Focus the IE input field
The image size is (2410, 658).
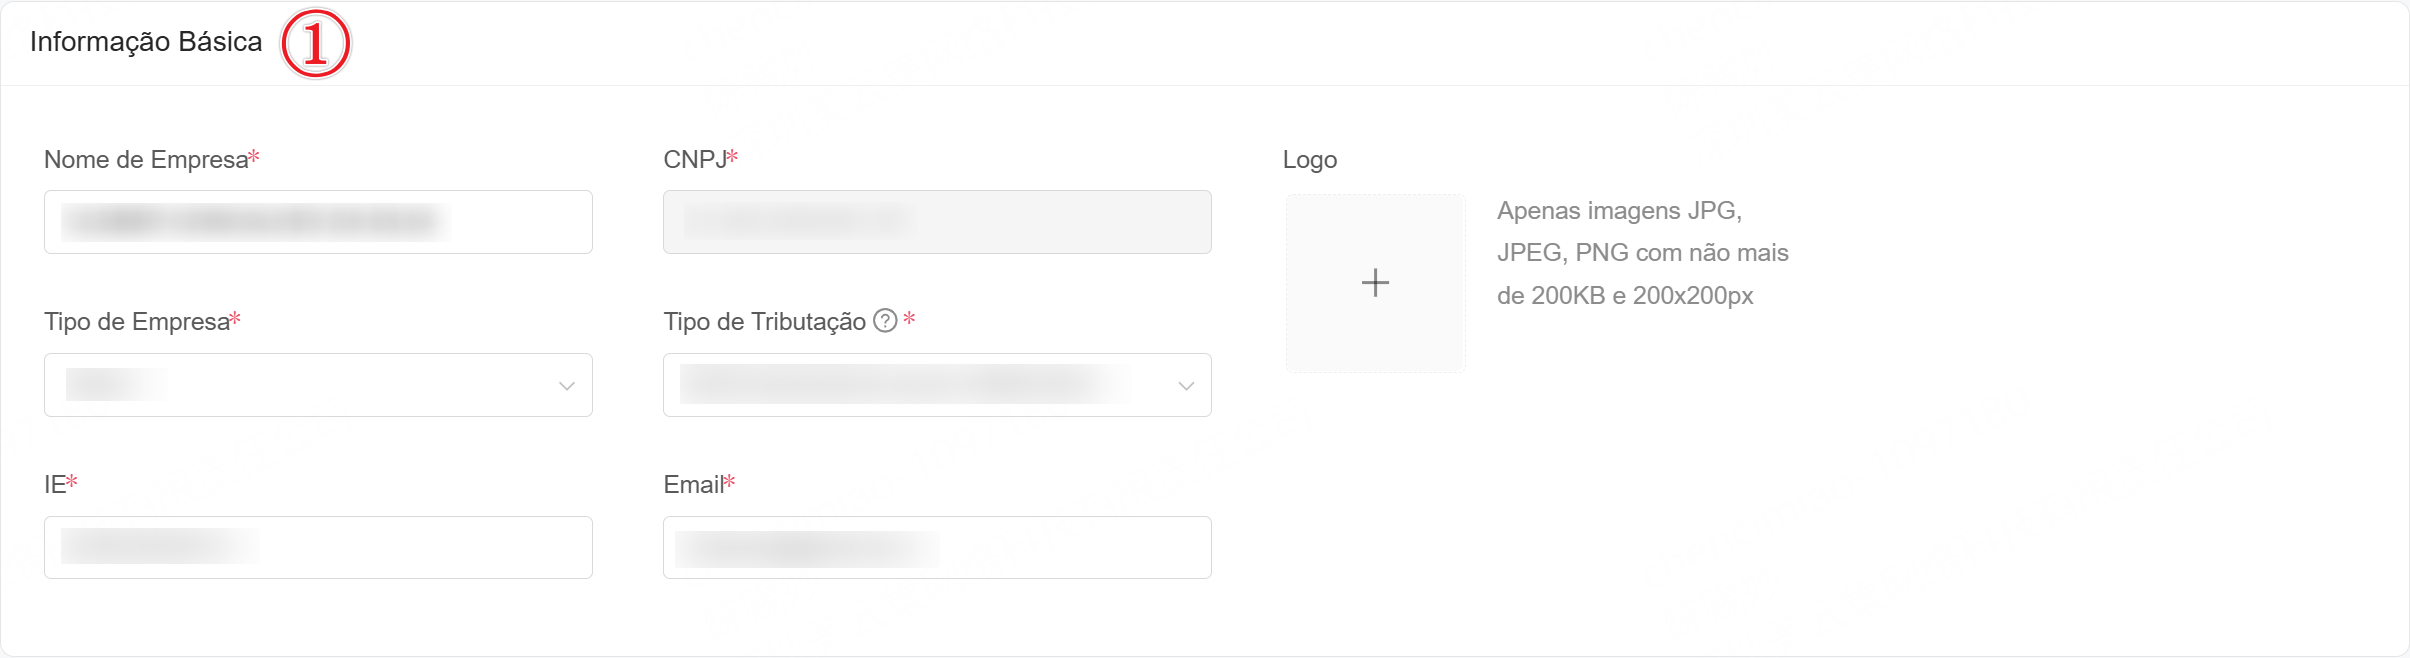pyautogui.click(x=318, y=547)
